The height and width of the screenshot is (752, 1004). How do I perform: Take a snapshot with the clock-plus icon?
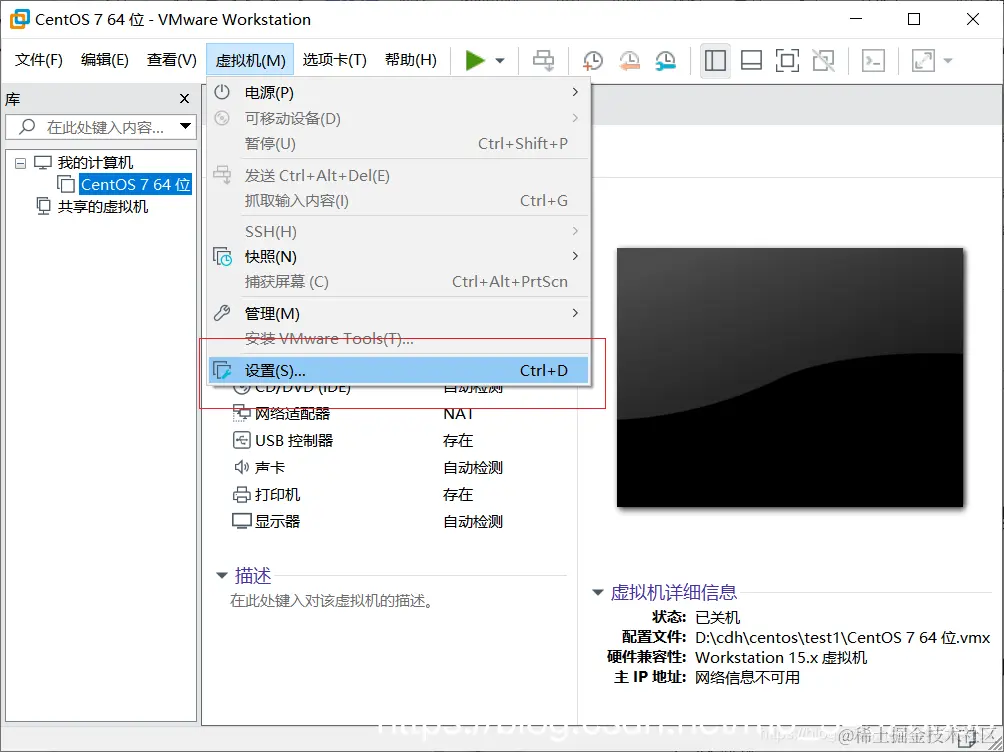coord(593,60)
